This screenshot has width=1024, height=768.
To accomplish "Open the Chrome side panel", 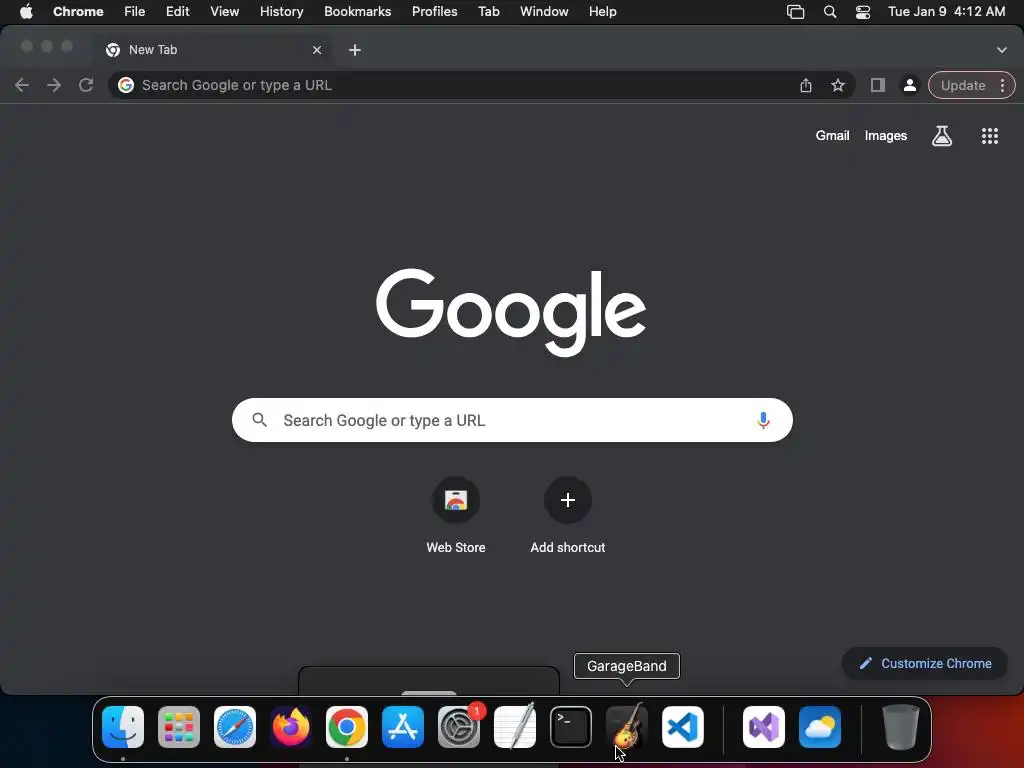I will point(878,85).
